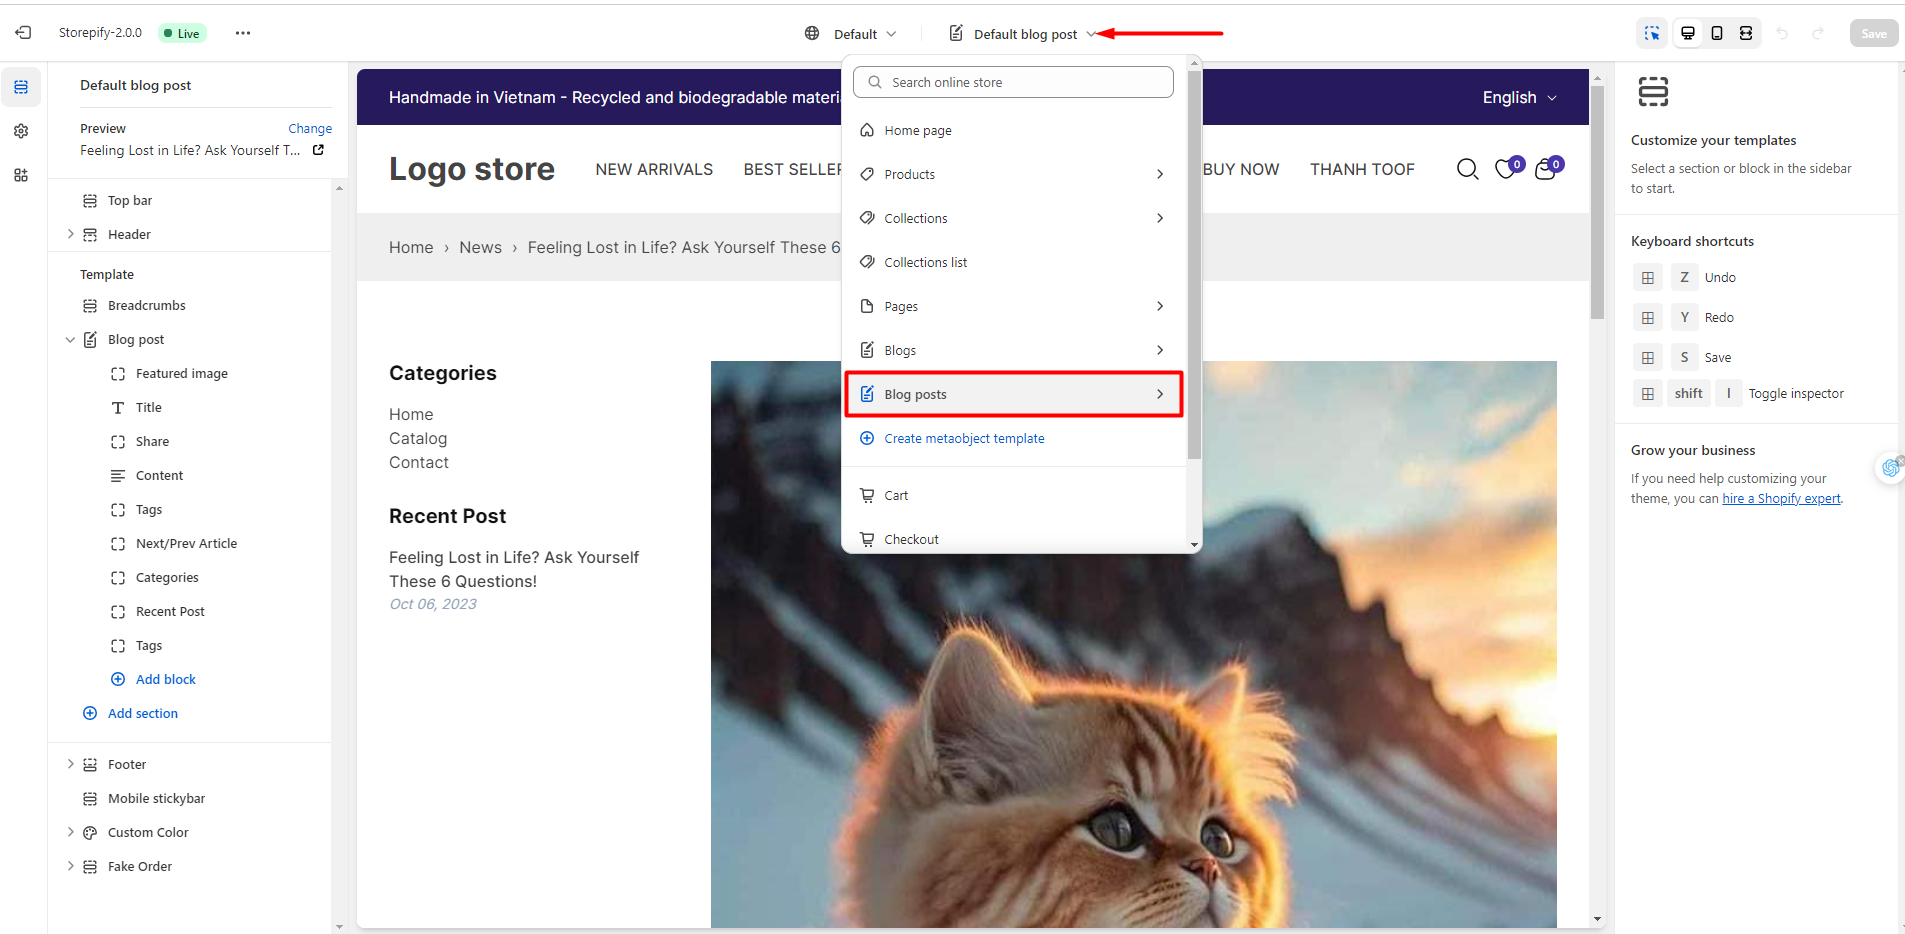Click the Add block plus icon
This screenshot has width=1905, height=934.
pos(118,679)
